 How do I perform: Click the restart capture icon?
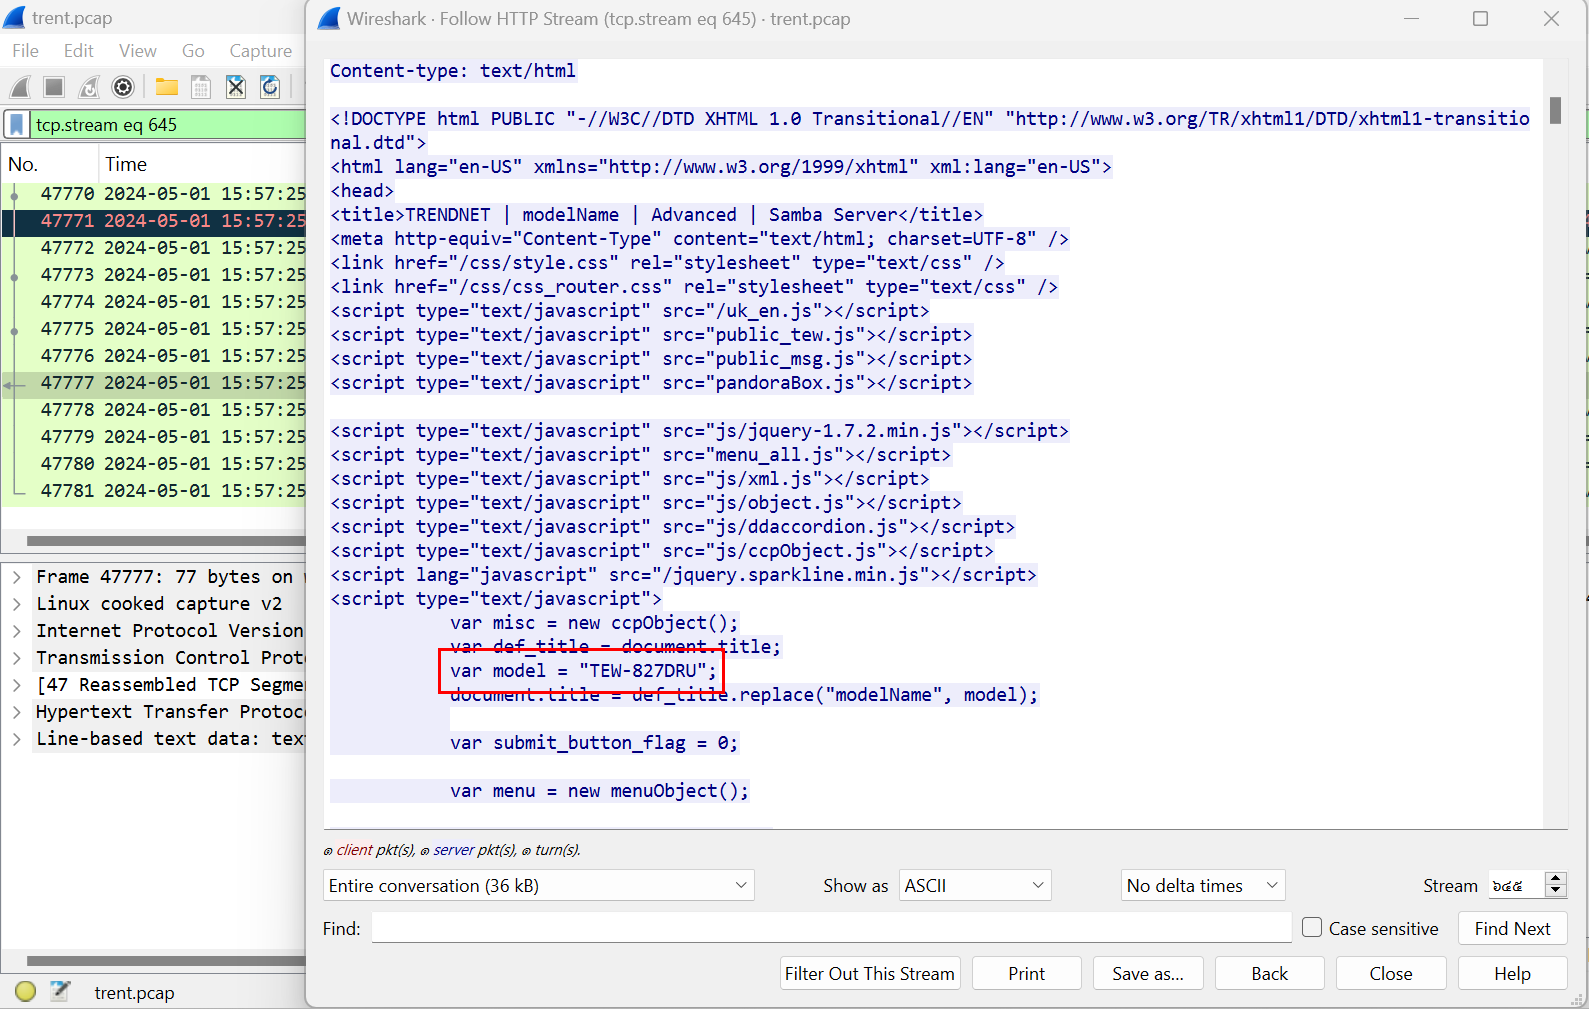tap(89, 87)
